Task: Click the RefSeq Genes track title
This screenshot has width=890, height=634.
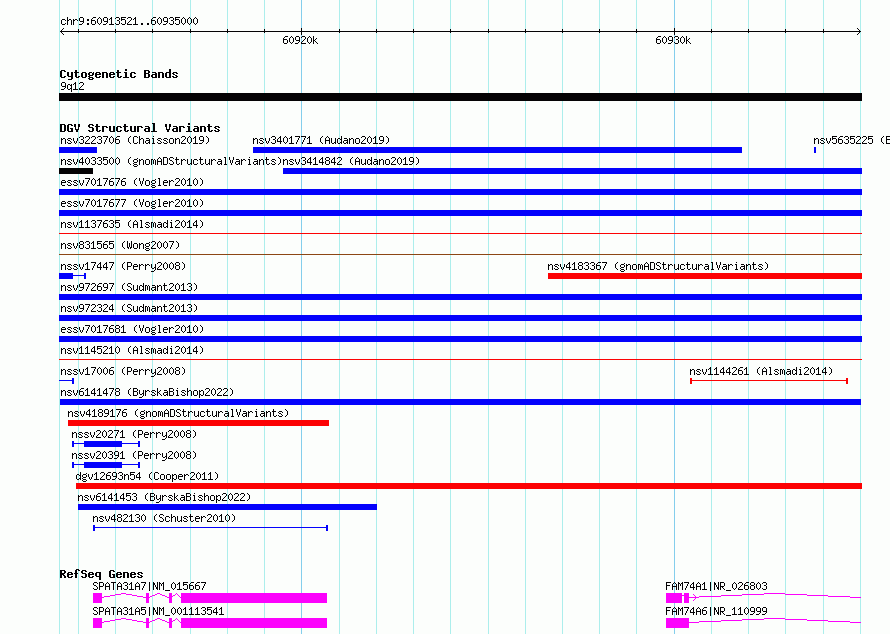Action: click(101, 574)
